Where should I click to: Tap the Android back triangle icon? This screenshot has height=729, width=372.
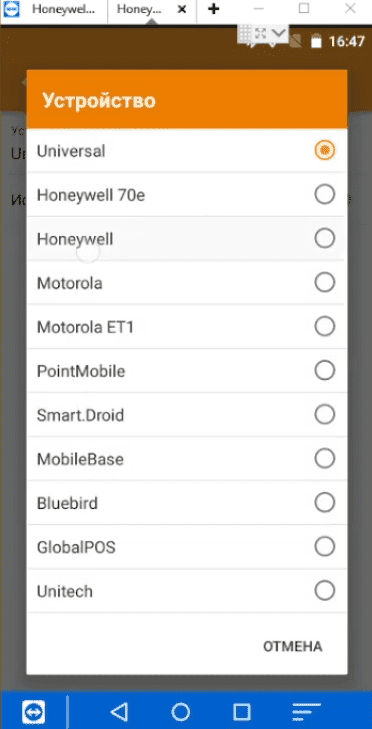pyautogui.click(x=120, y=711)
